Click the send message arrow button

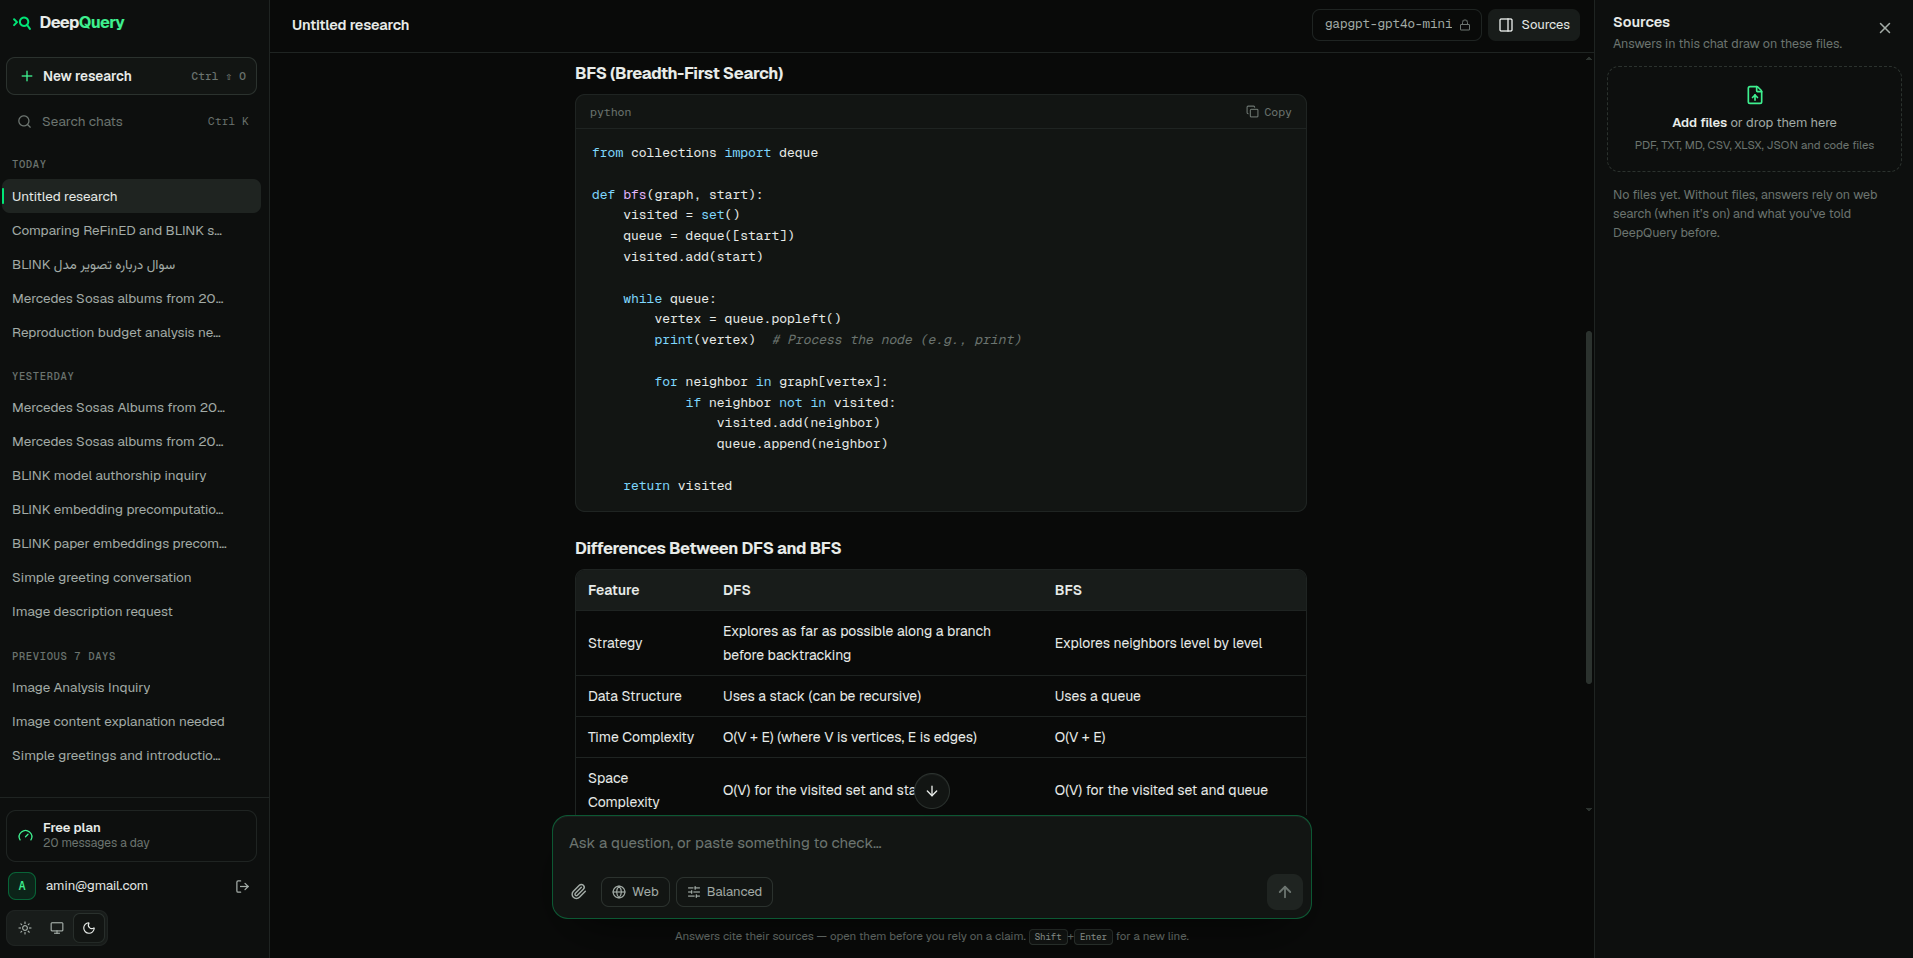1284,892
